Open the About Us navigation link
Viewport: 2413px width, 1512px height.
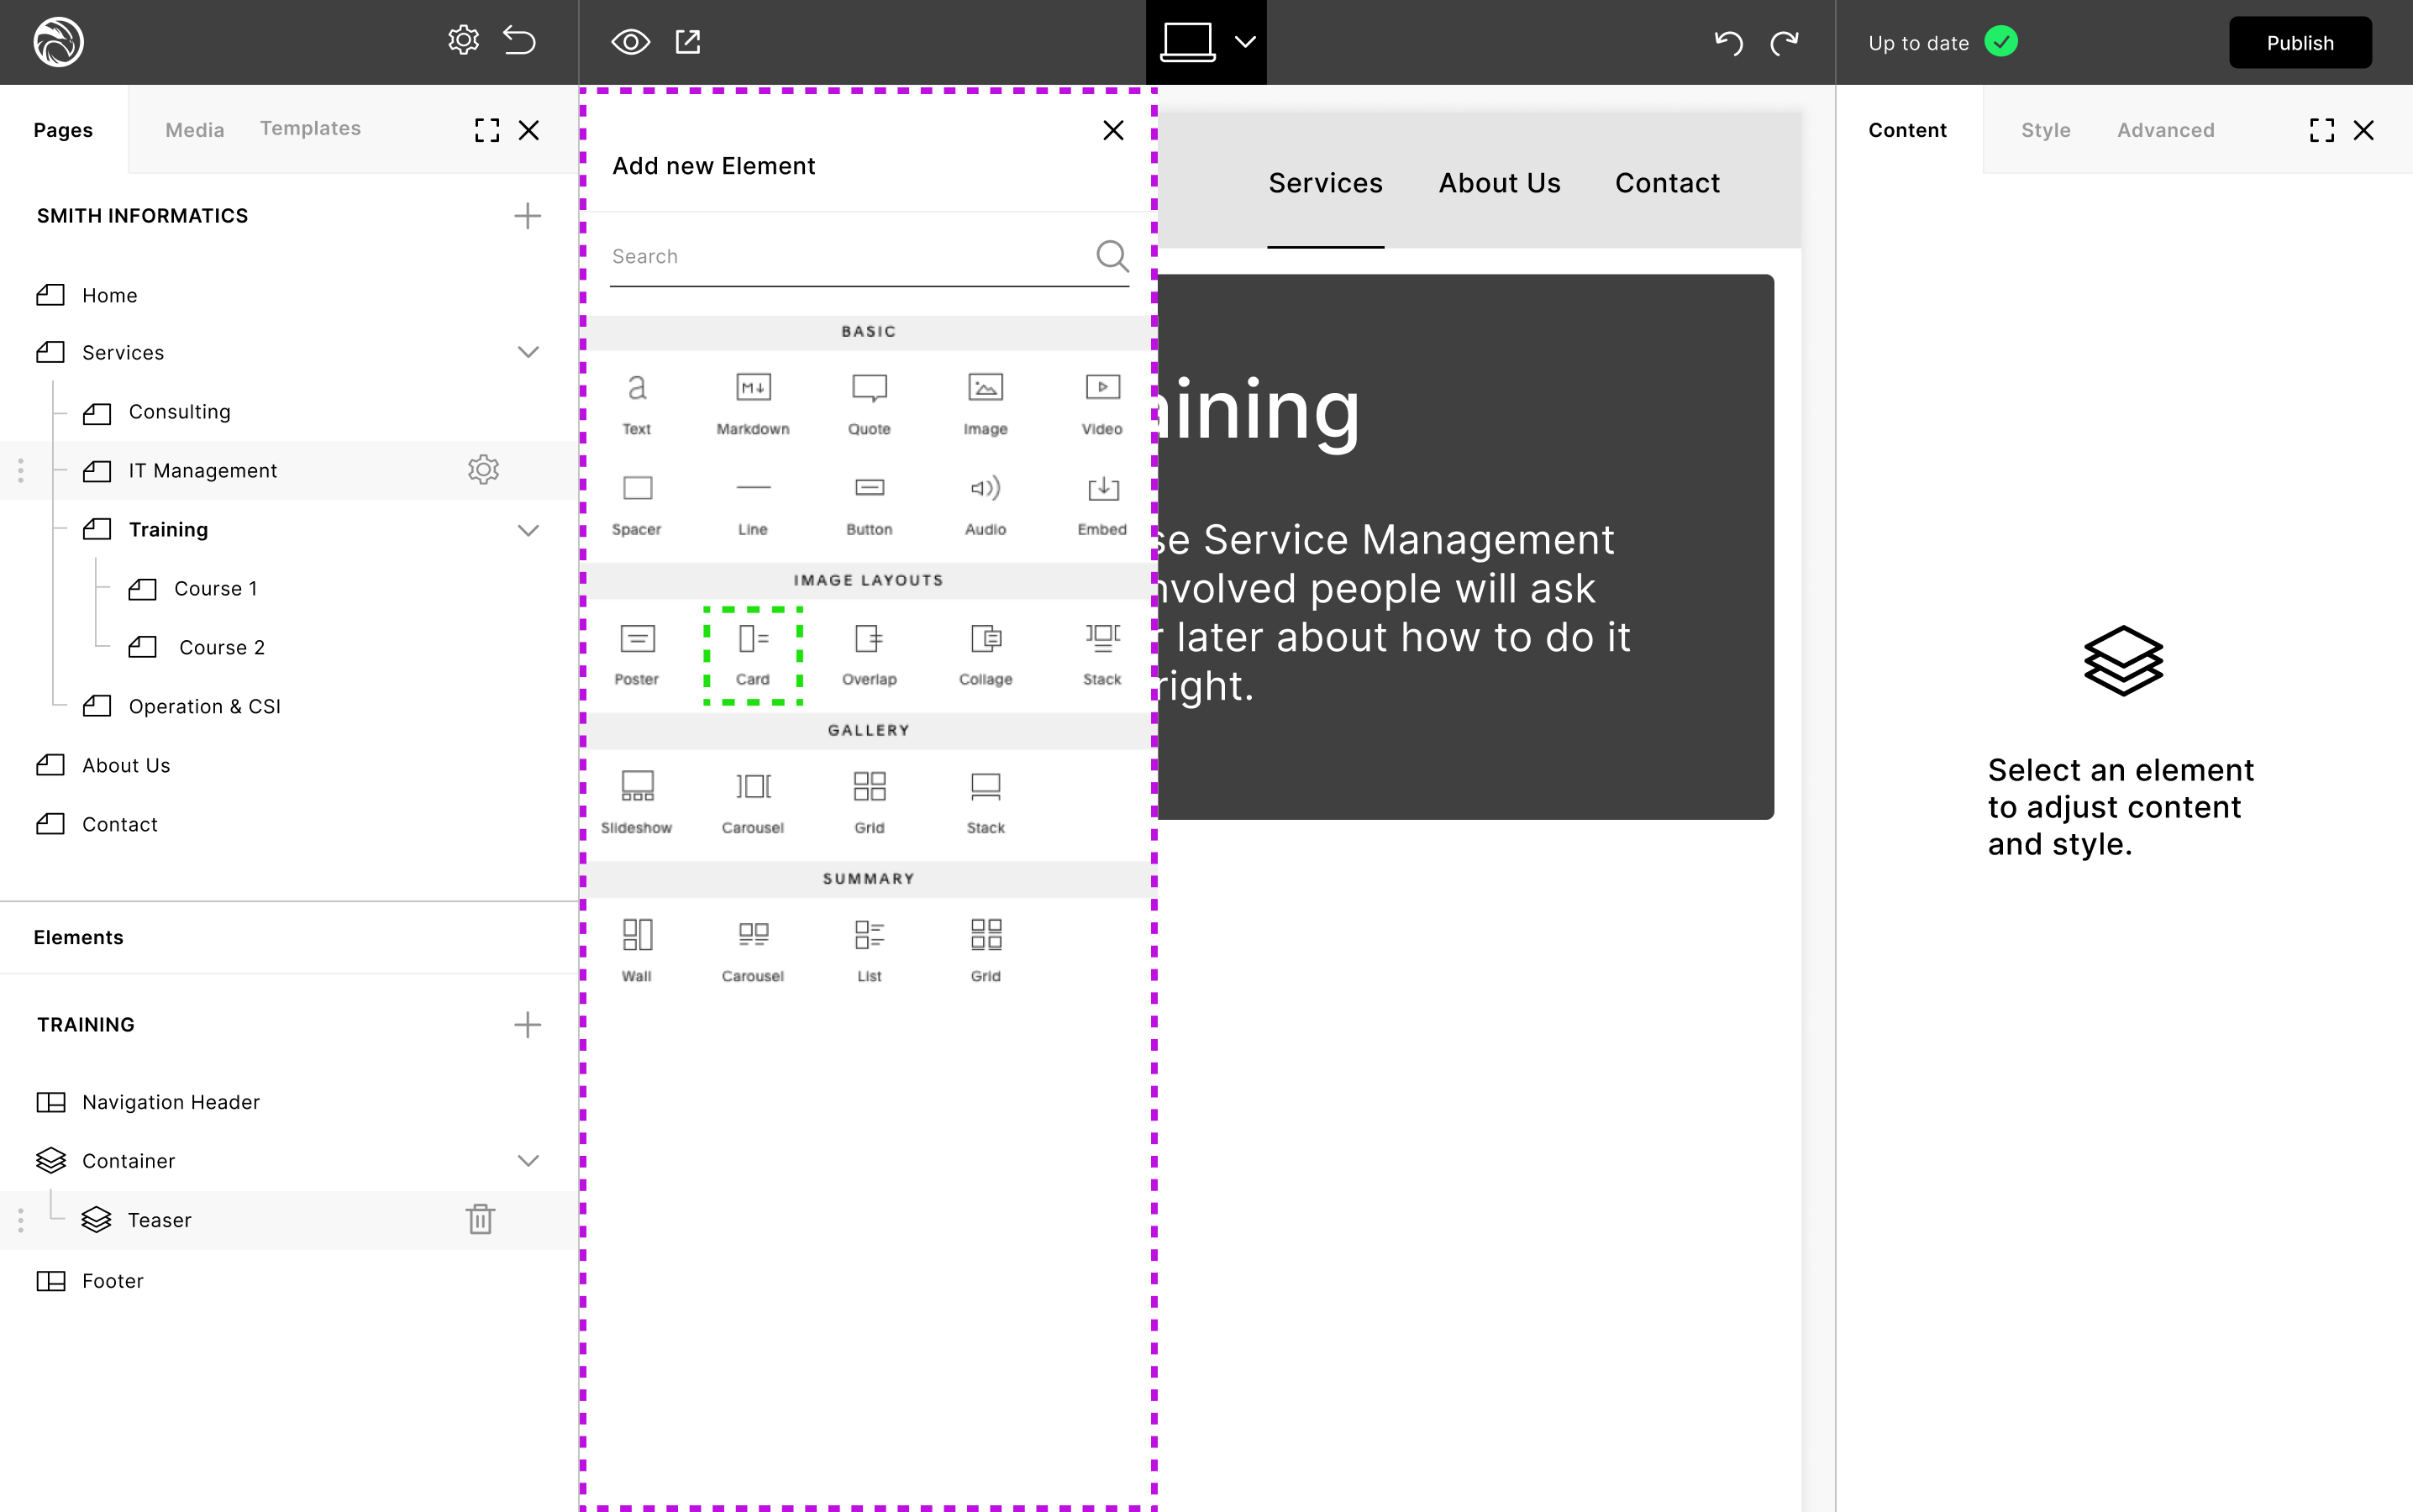click(1498, 183)
